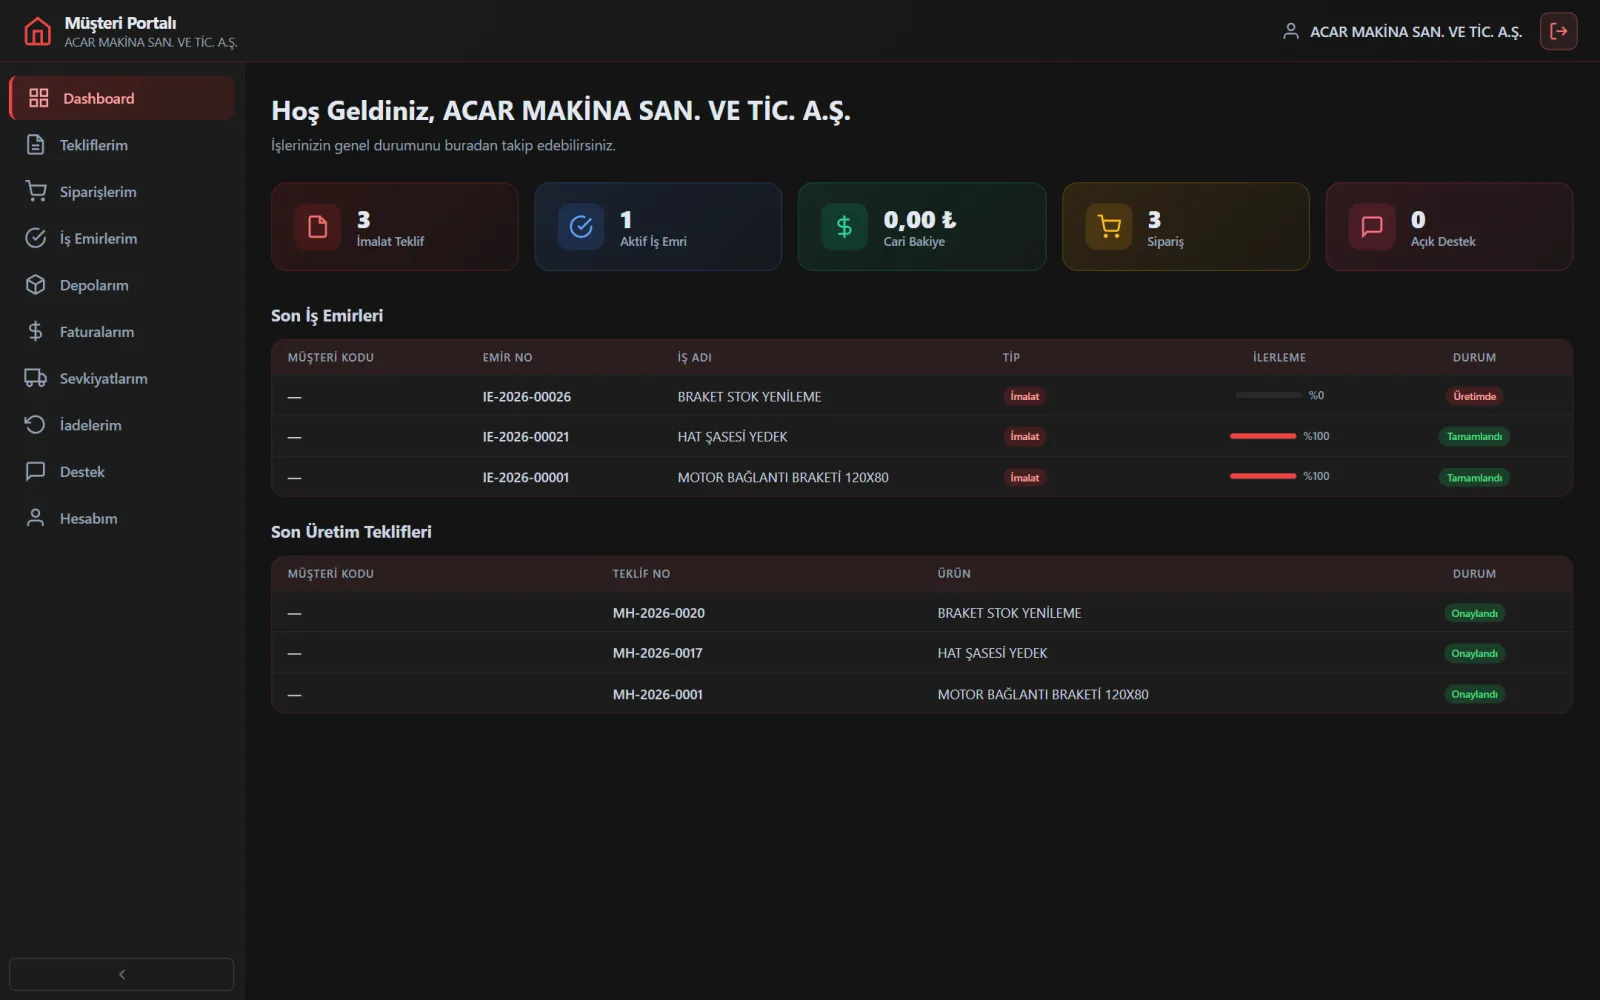Open work order IE-2026-00026

coord(921,396)
